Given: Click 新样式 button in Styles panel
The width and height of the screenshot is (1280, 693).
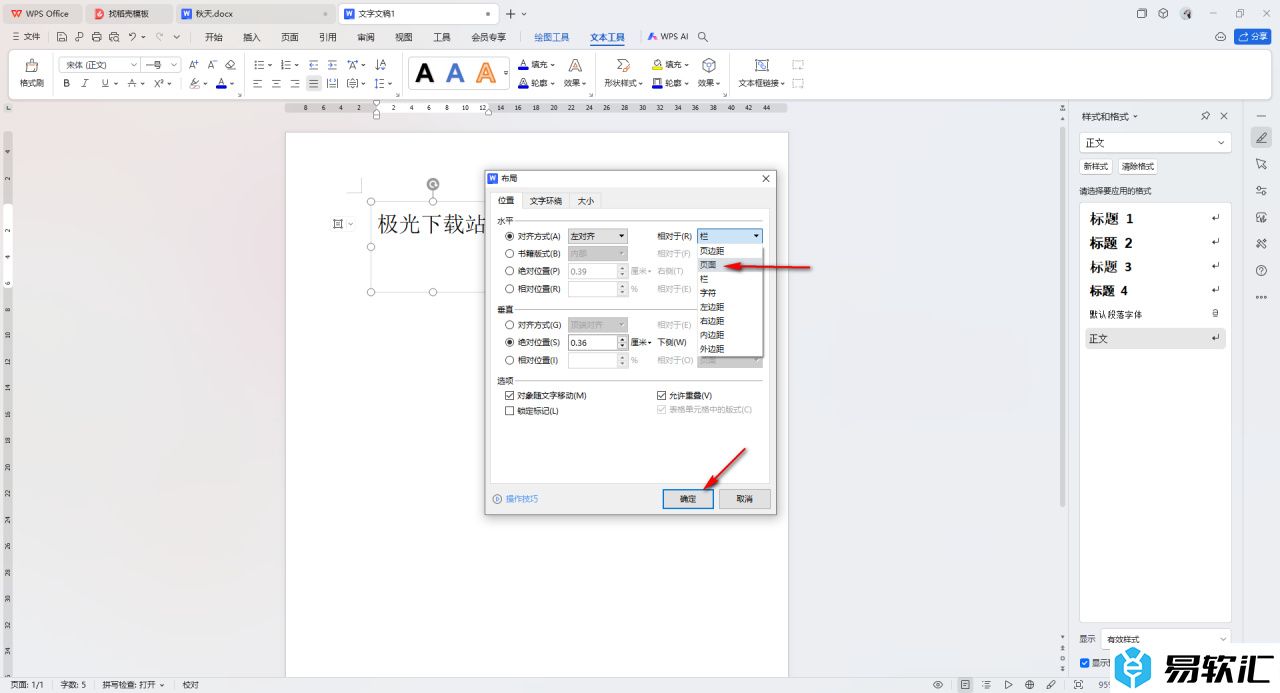Looking at the screenshot, I should tap(1096, 167).
